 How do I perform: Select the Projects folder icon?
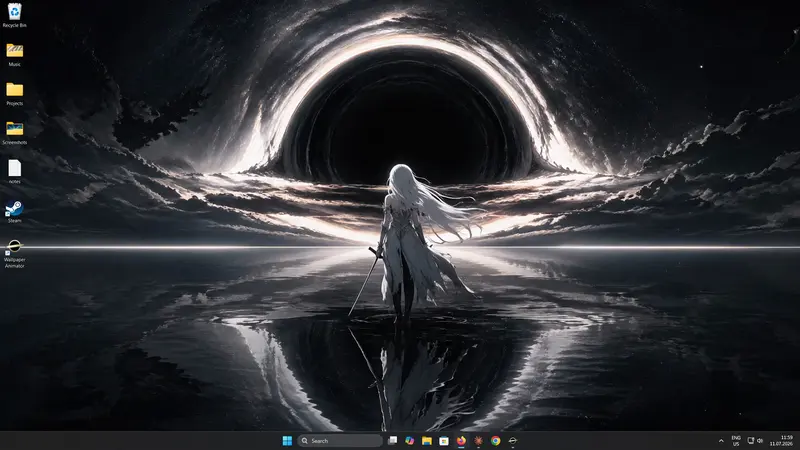coord(14,94)
